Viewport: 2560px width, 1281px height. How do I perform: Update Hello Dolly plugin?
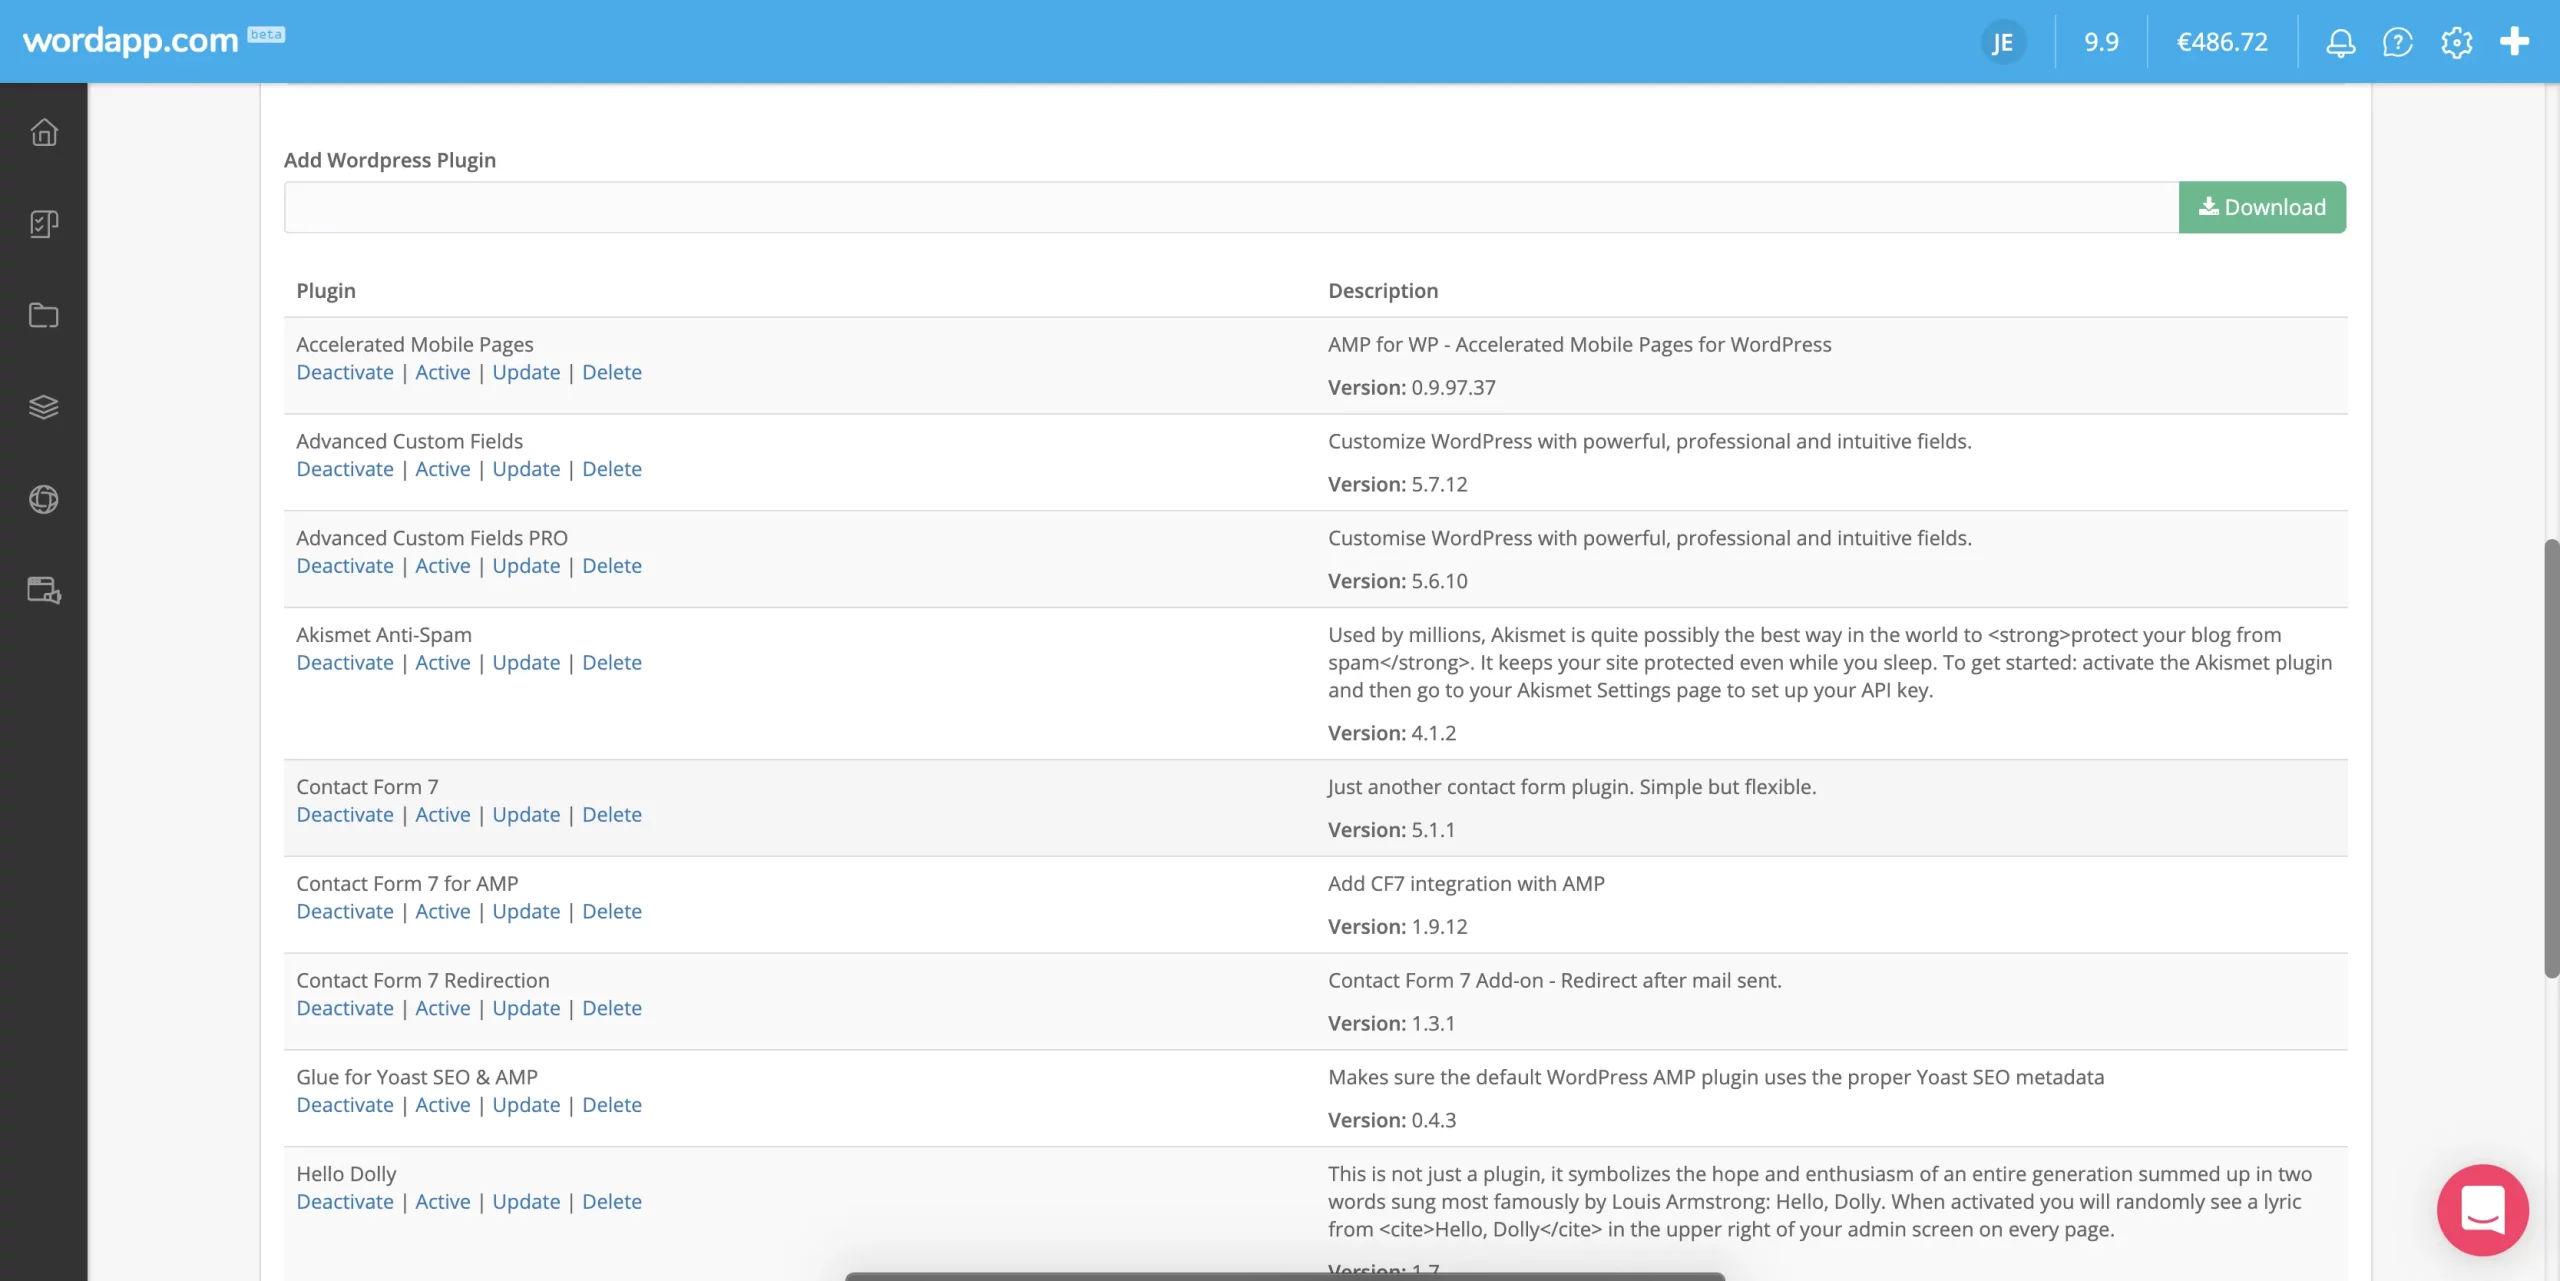pos(526,1202)
